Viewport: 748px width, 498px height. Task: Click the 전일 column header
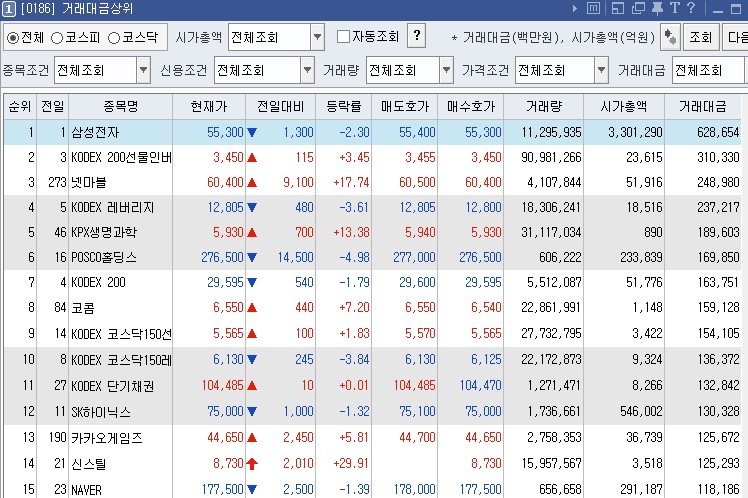52,106
